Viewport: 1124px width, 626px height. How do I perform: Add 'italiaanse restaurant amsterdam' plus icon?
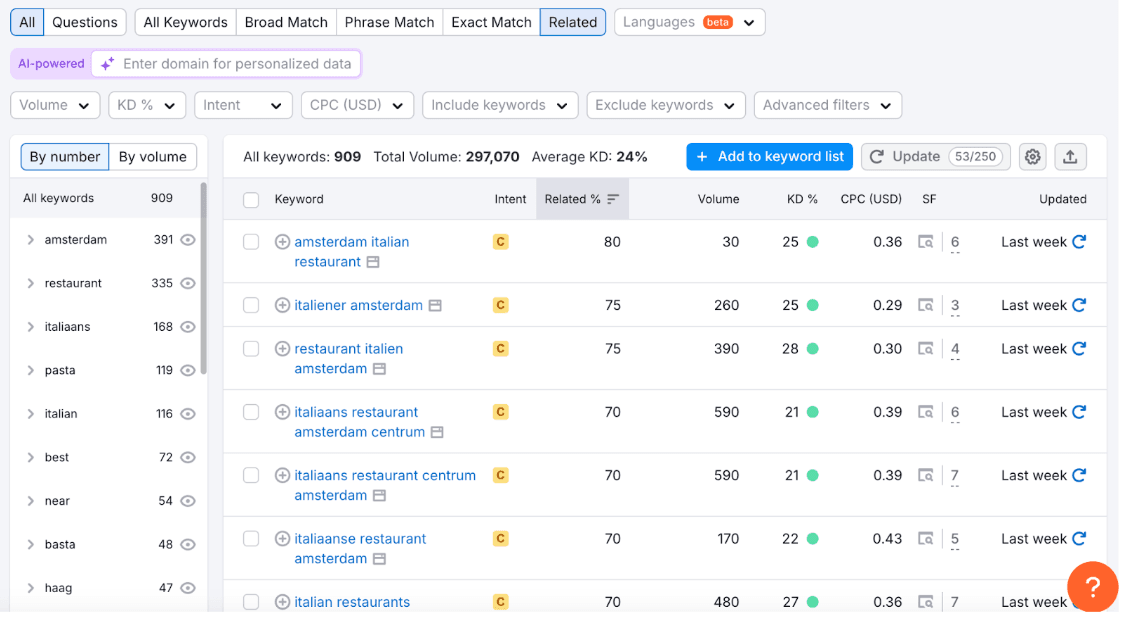point(282,539)
